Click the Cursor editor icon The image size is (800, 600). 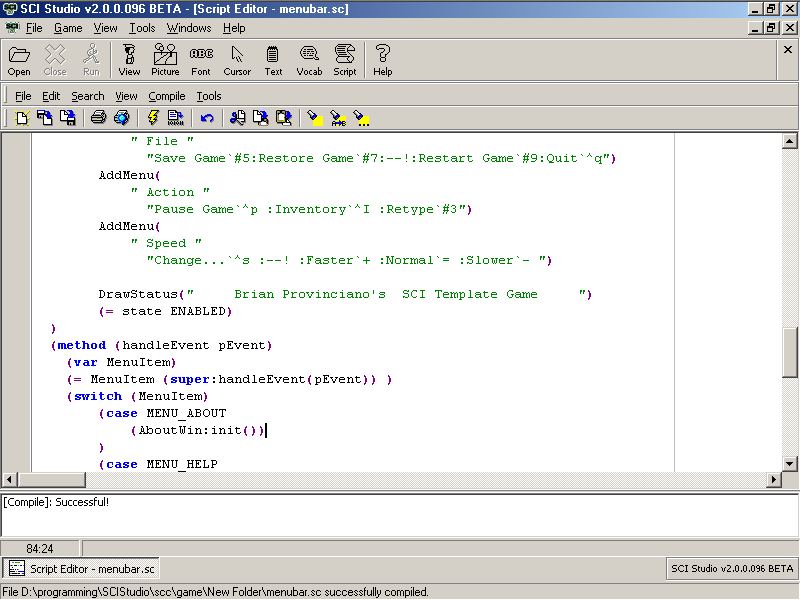[237, 60]
